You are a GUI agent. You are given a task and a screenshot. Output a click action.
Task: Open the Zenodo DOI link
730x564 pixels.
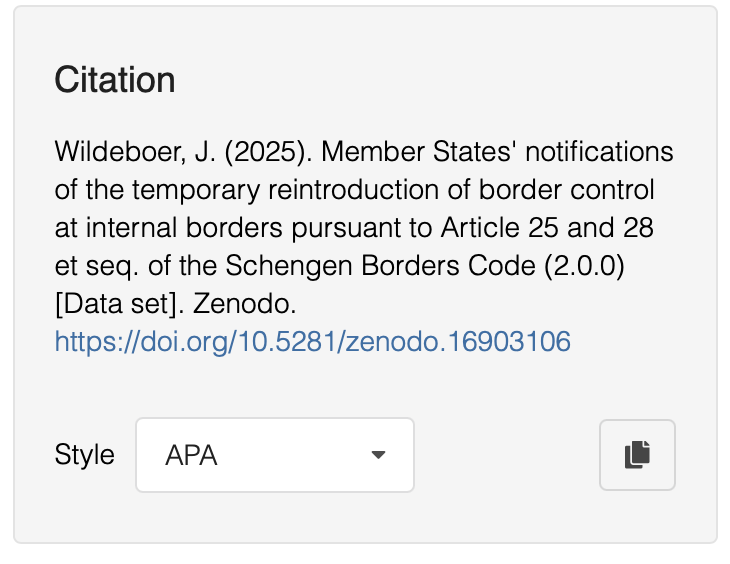(x=312, y=342)
